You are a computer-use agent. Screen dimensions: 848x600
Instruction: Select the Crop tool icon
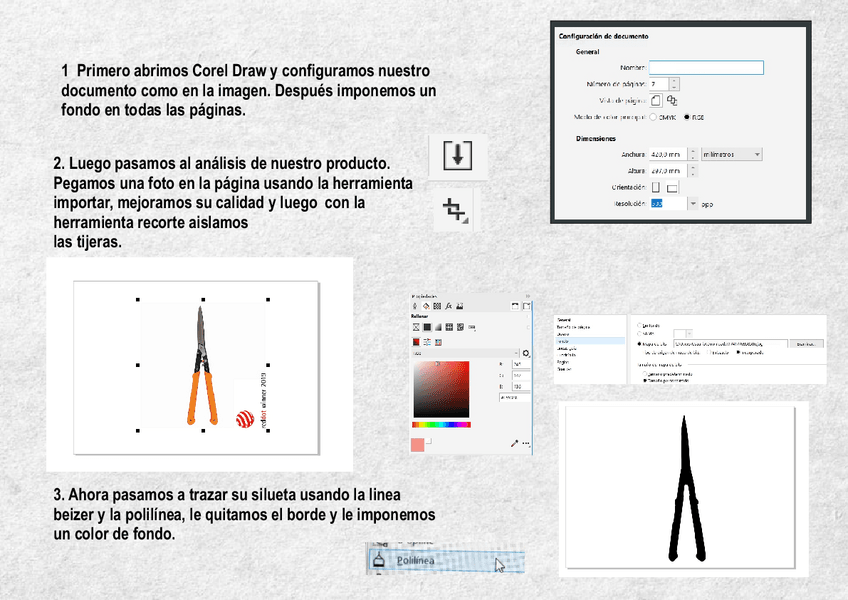pyautogui.click(x=455, y=210)
